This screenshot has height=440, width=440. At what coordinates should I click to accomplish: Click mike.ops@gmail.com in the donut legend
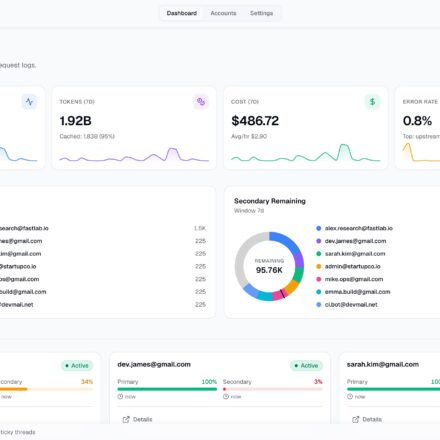point(354,279)
